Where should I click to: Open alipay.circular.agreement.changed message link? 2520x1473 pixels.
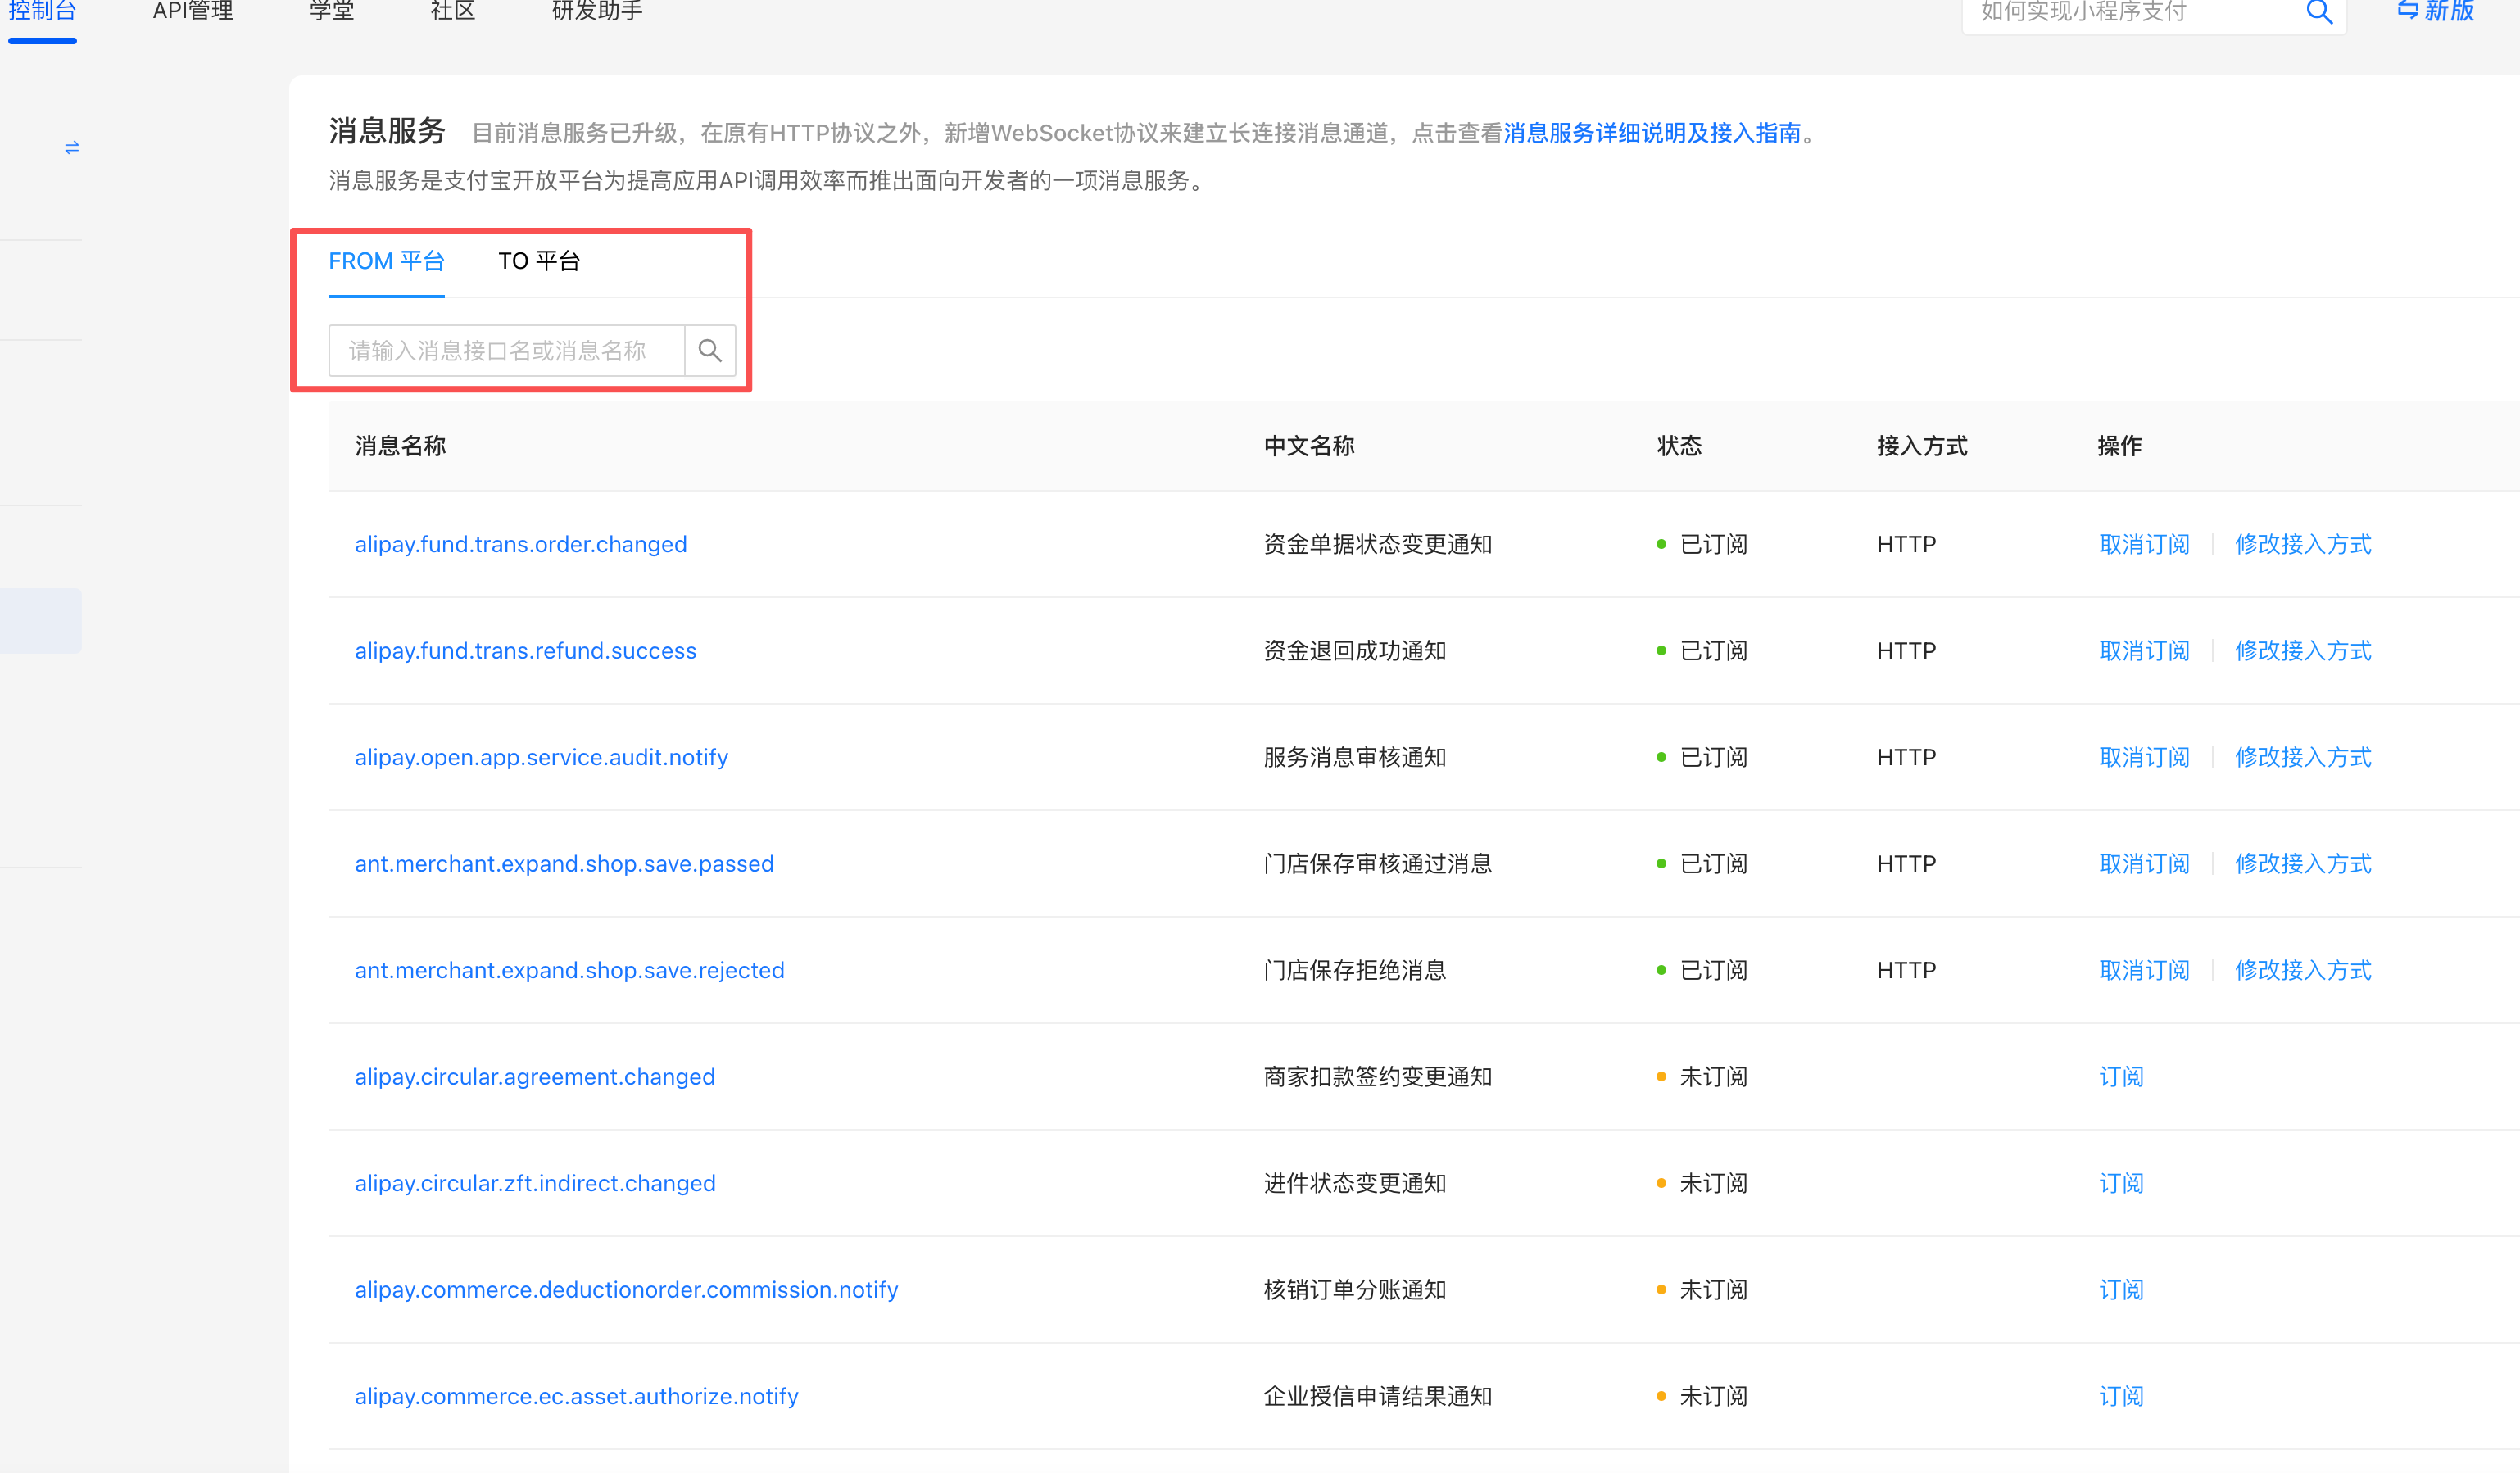[535, 1077]
